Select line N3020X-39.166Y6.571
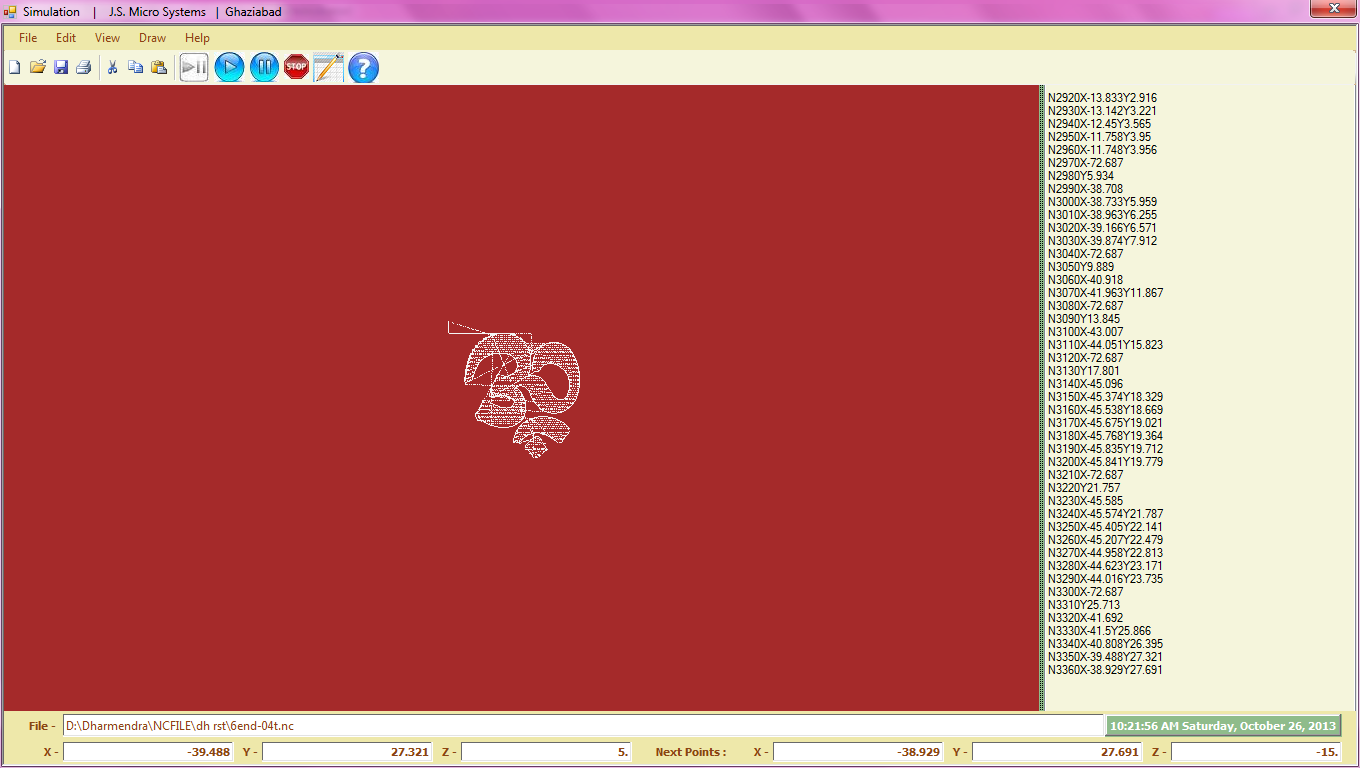 [1102, 227]
